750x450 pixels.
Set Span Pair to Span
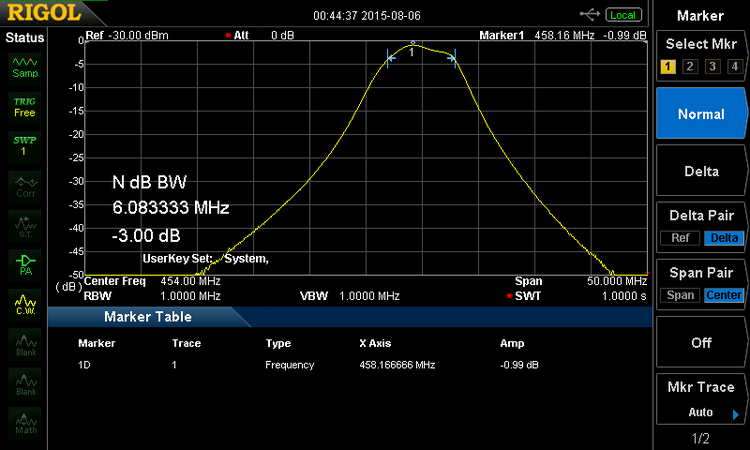click(680, 295)
